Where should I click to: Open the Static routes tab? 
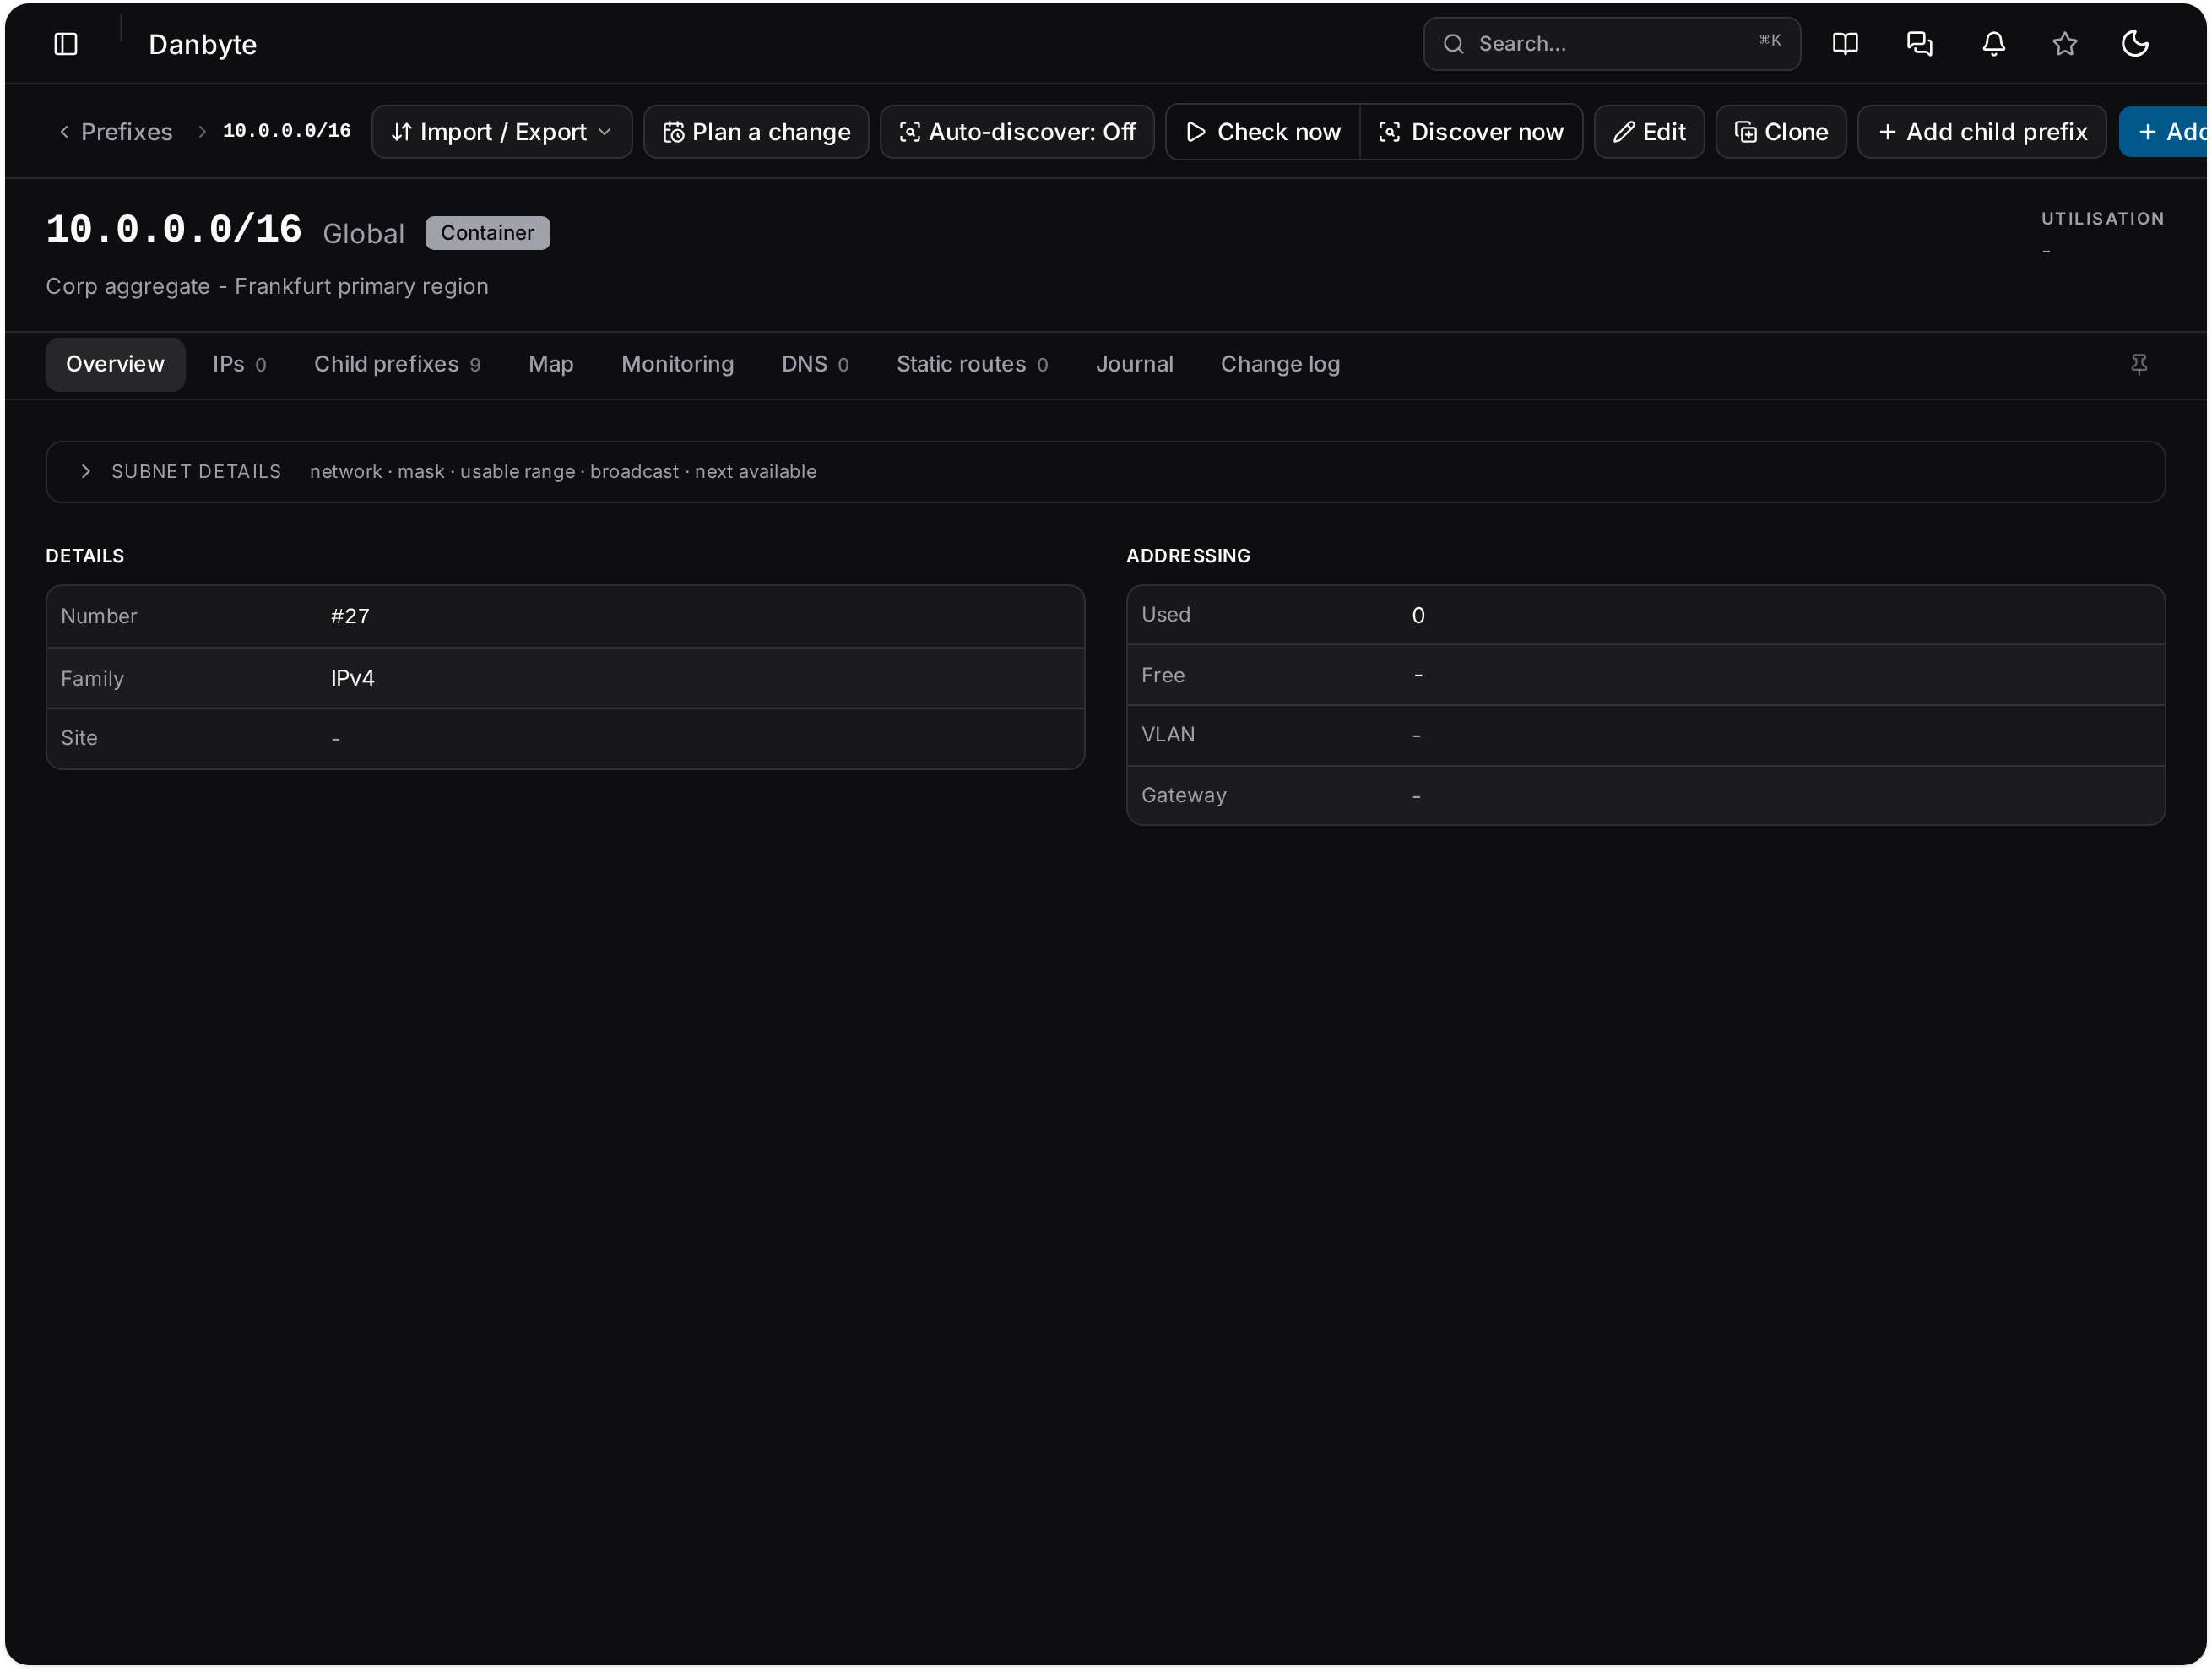click(x=972, y=364)
